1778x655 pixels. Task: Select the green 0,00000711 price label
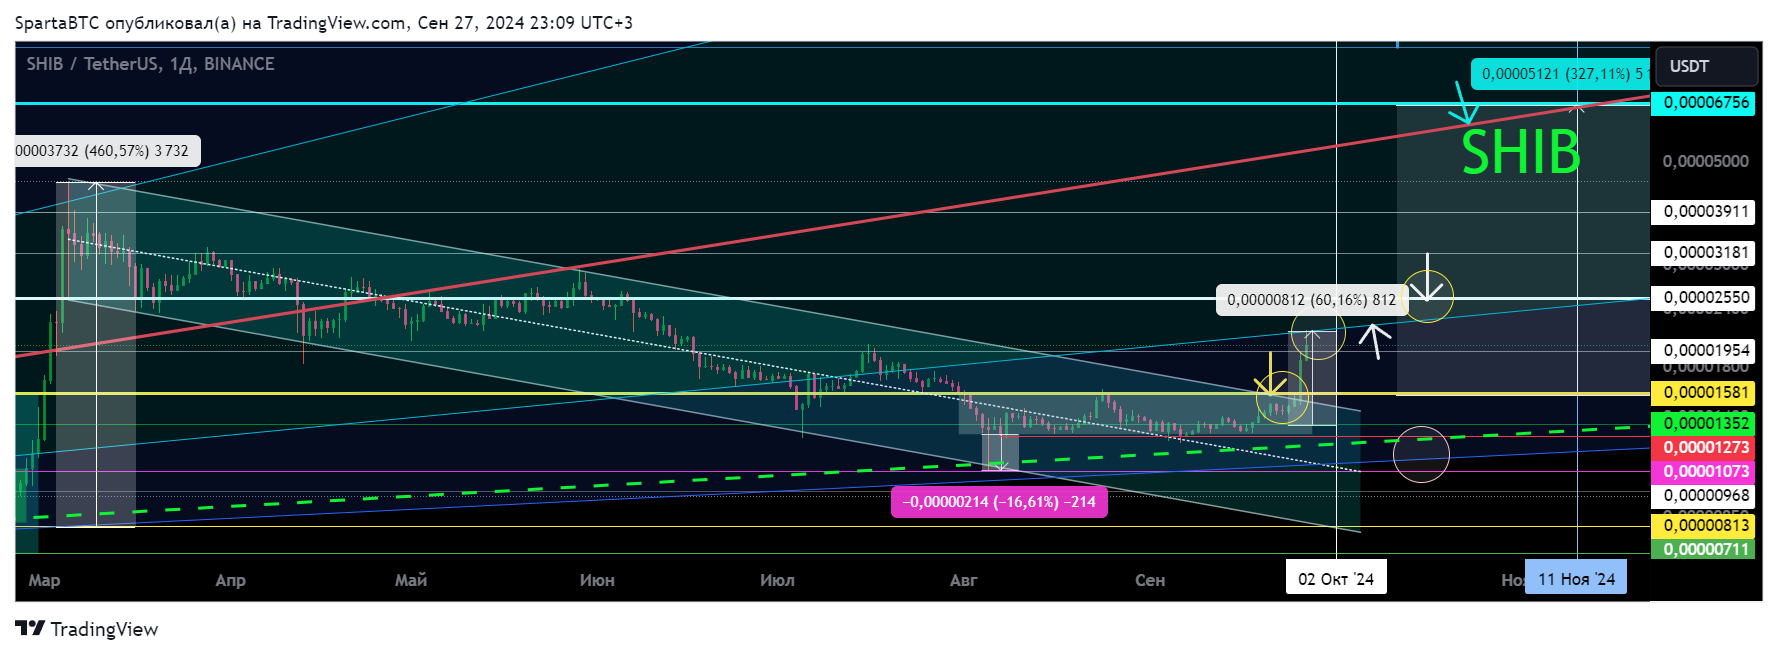point(1703,549)
